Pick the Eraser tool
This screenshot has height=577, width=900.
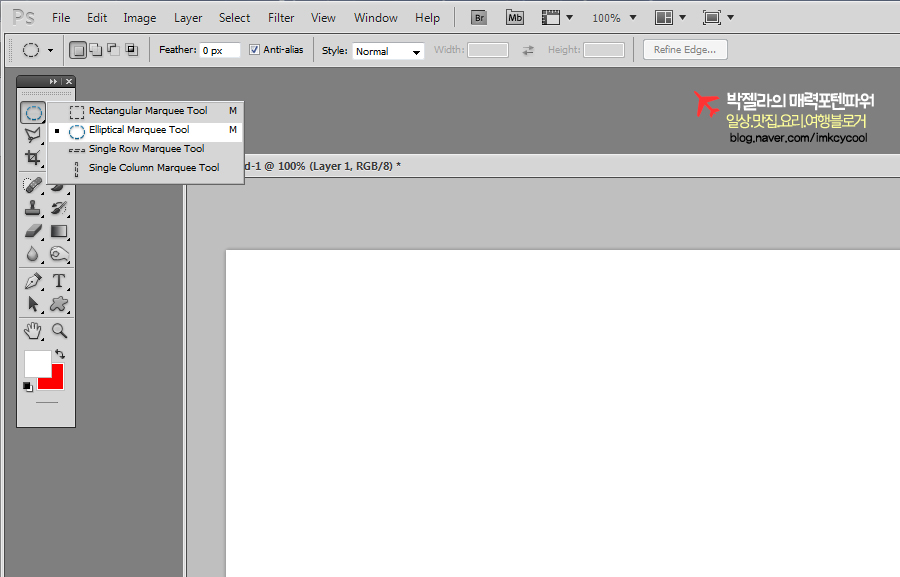pyautogui.click(x=33, y=231)
